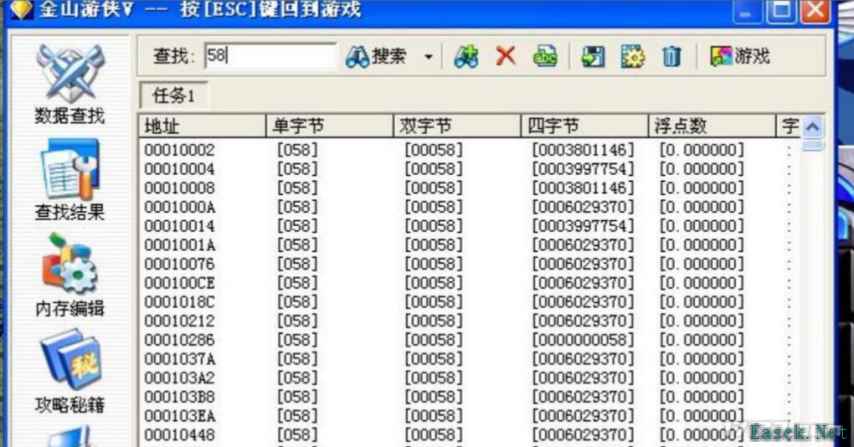Image resolution: width=854 pixels, height=447 pixels.
Task: Click the green save disk icon
Action: click(593, 56)
